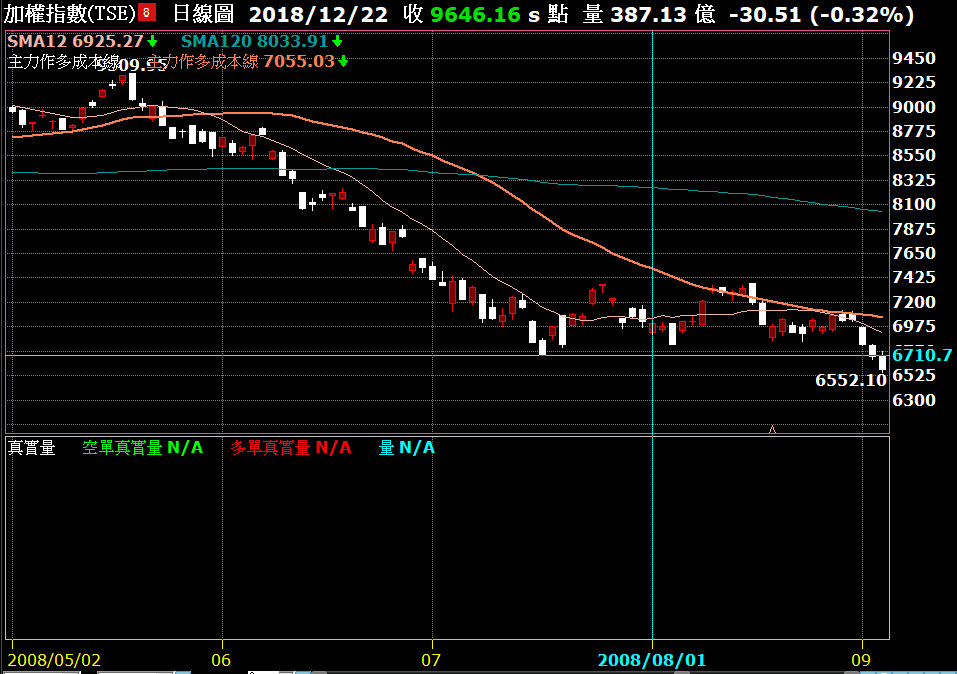Click the 6300 price axis label

click(914, 400)
